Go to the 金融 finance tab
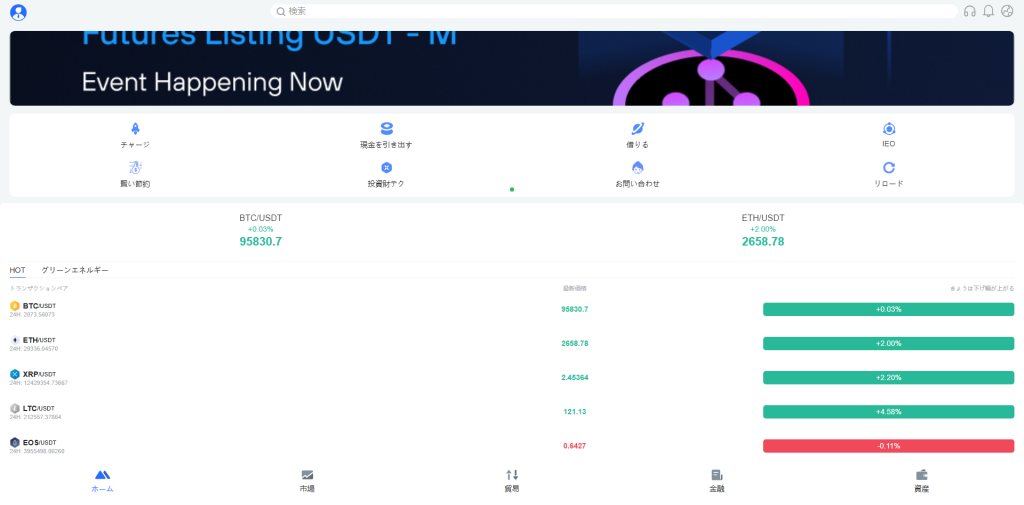The height and width of the screenshot is (505, 1024). pyautogui.click(x=716, y=481)
